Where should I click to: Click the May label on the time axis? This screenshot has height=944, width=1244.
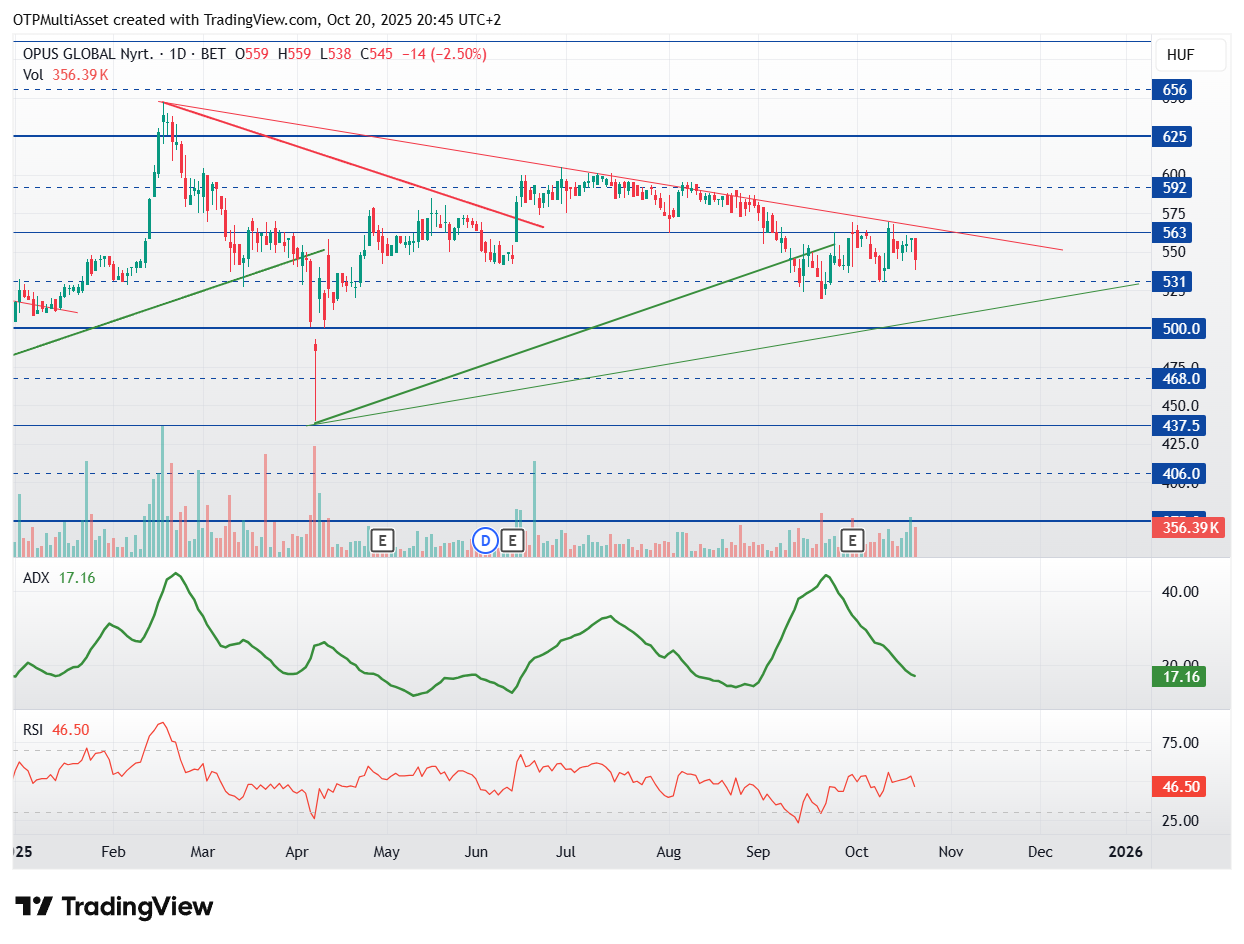[x=386, y=852]
